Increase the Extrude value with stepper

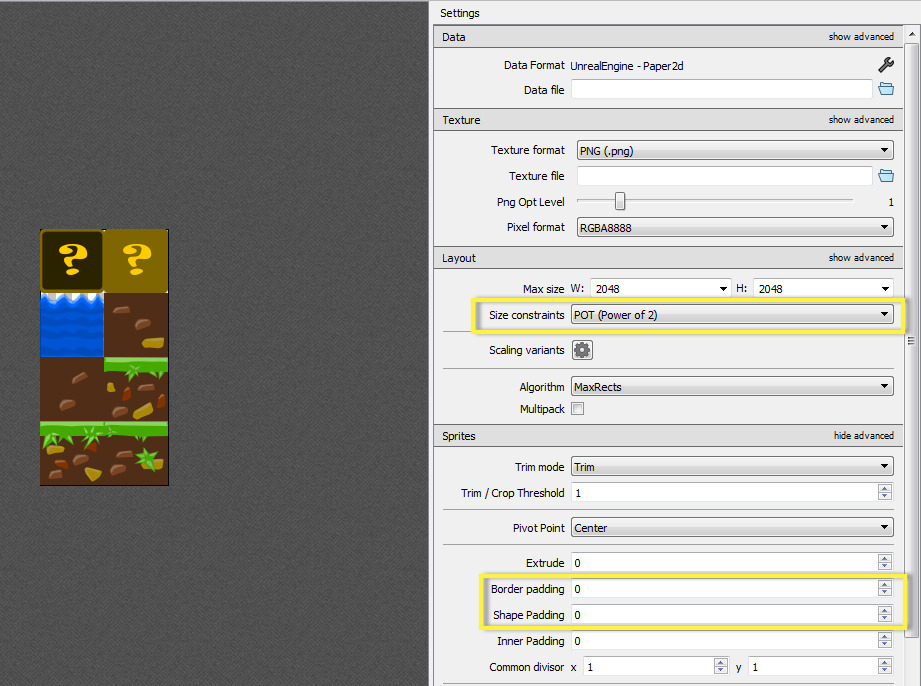[884, 558]
